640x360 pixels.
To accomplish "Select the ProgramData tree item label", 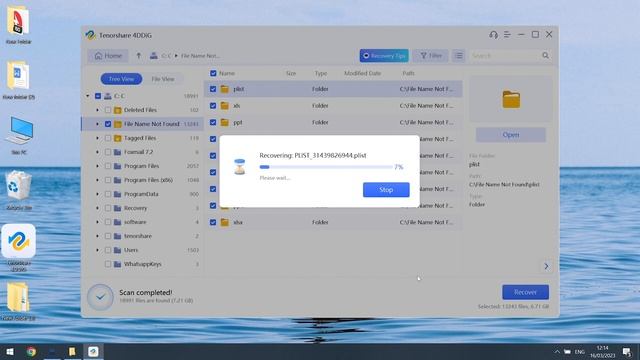I will click(x=141, y=194).
